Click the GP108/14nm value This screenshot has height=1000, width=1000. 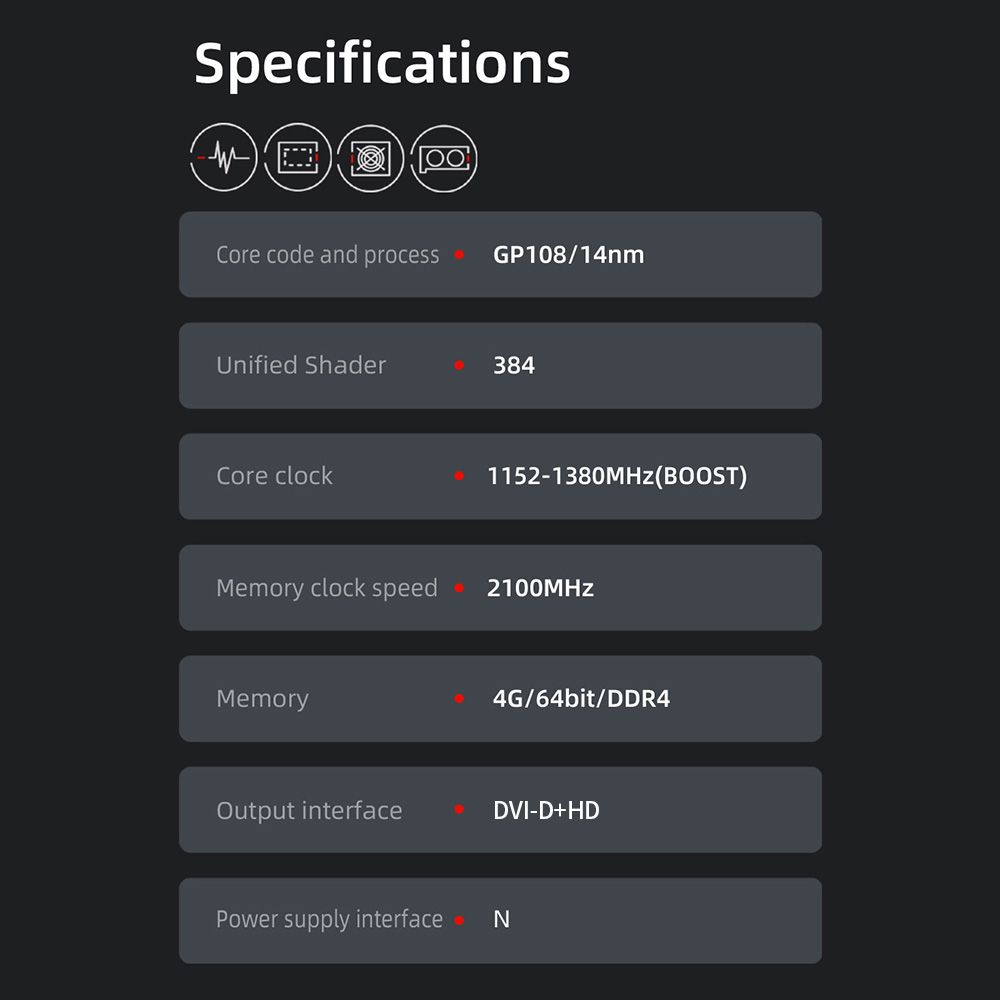(x=568, y=255)
